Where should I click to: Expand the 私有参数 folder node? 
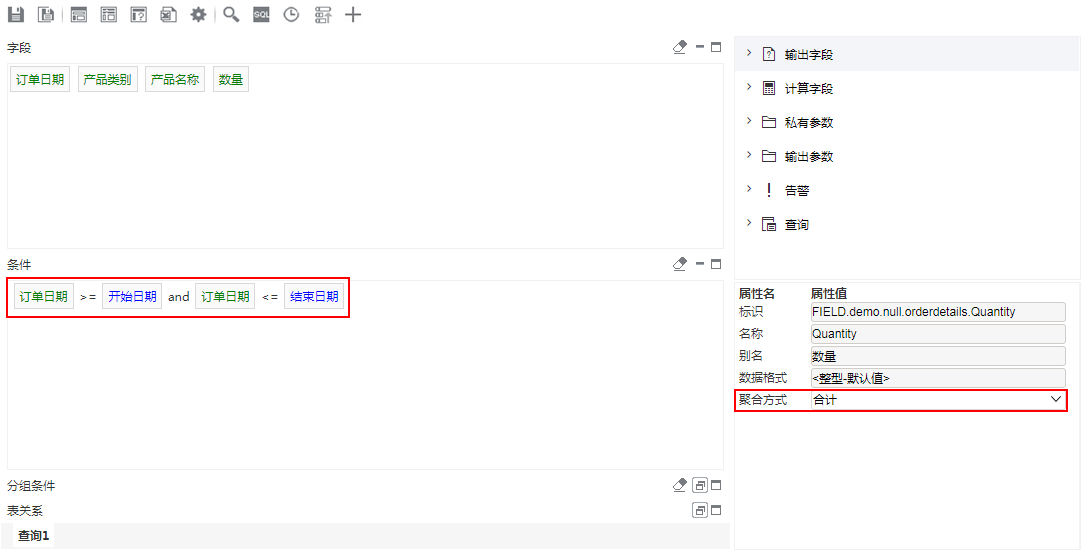tap(749, 120)
